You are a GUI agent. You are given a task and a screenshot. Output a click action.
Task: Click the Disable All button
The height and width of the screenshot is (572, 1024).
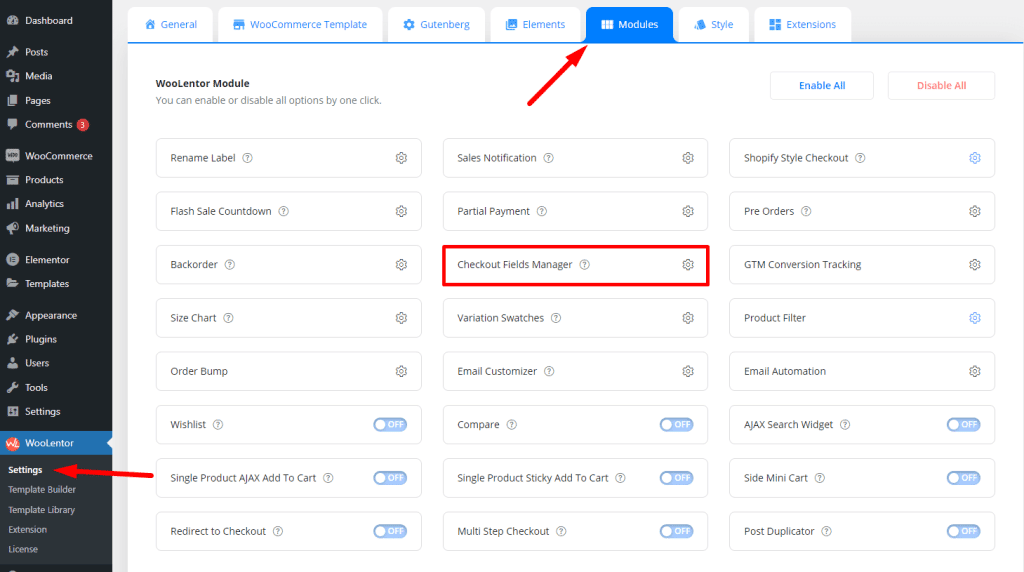tap(941, 86)
